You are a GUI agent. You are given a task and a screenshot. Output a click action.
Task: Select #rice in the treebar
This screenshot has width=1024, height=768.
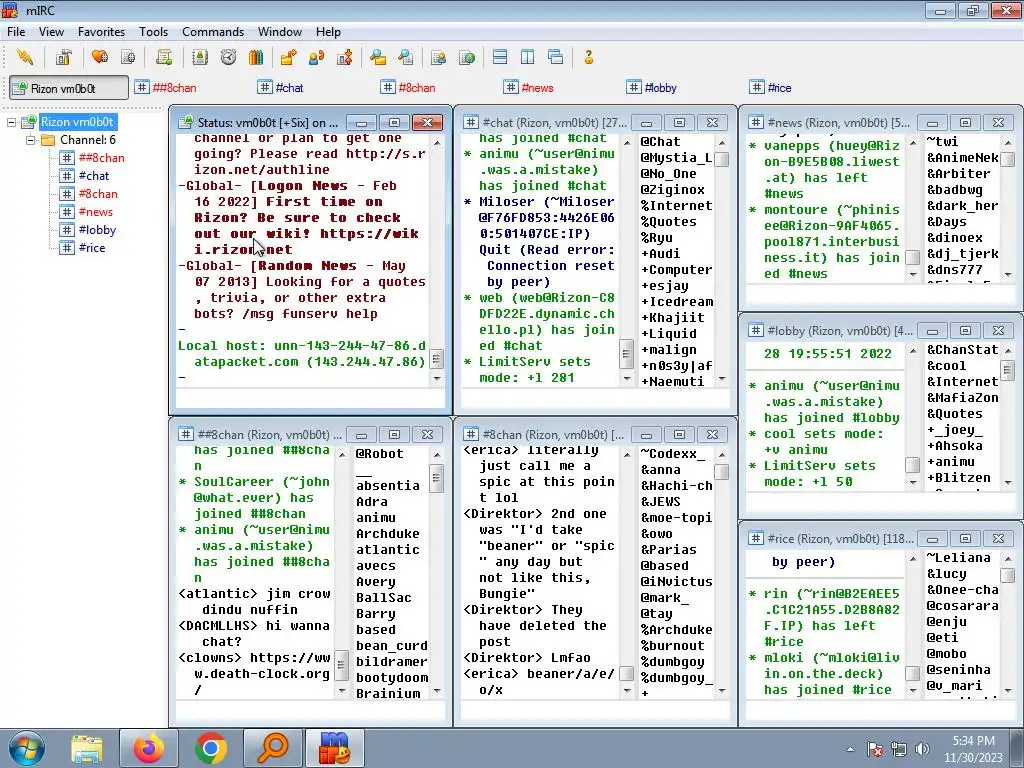pos(91,248)
